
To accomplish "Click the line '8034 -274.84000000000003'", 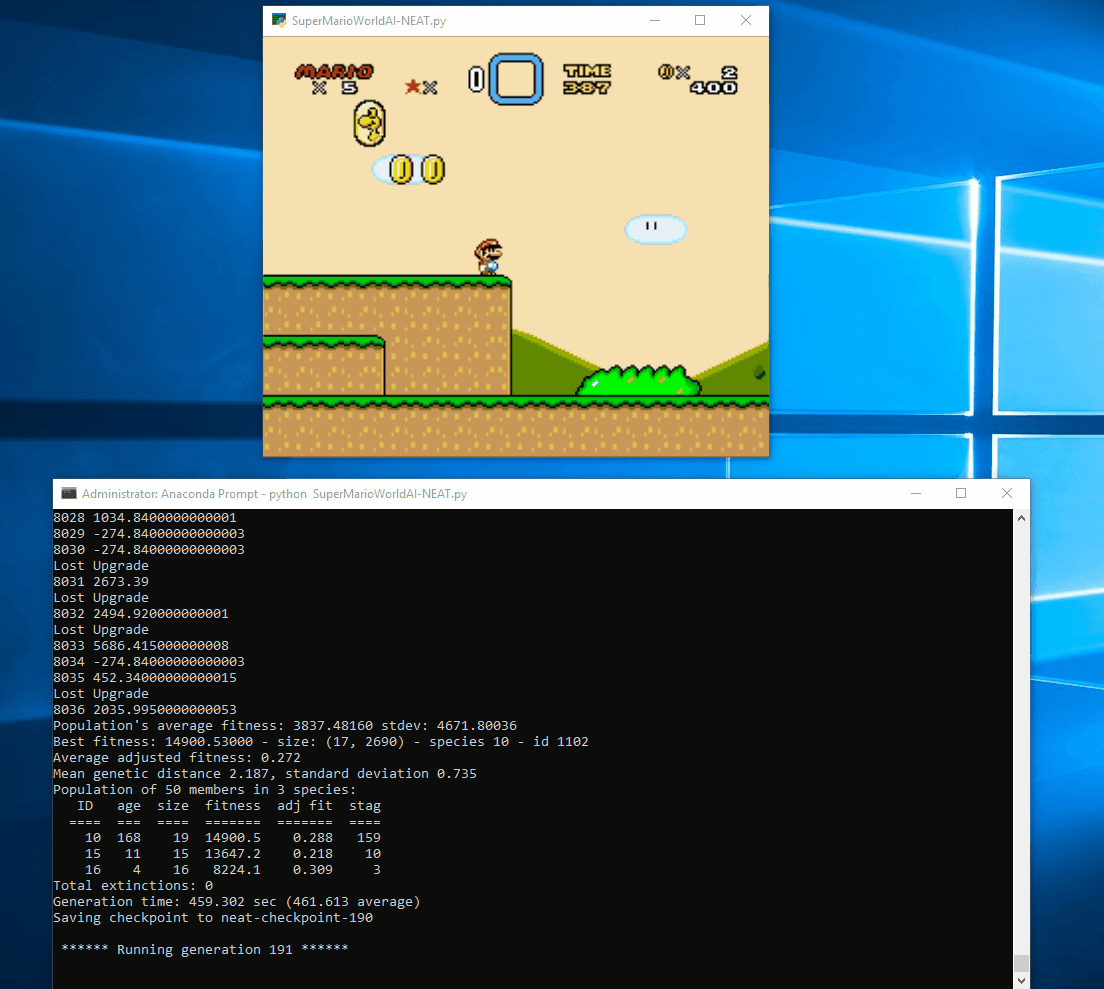I will (x=149, y=662).
